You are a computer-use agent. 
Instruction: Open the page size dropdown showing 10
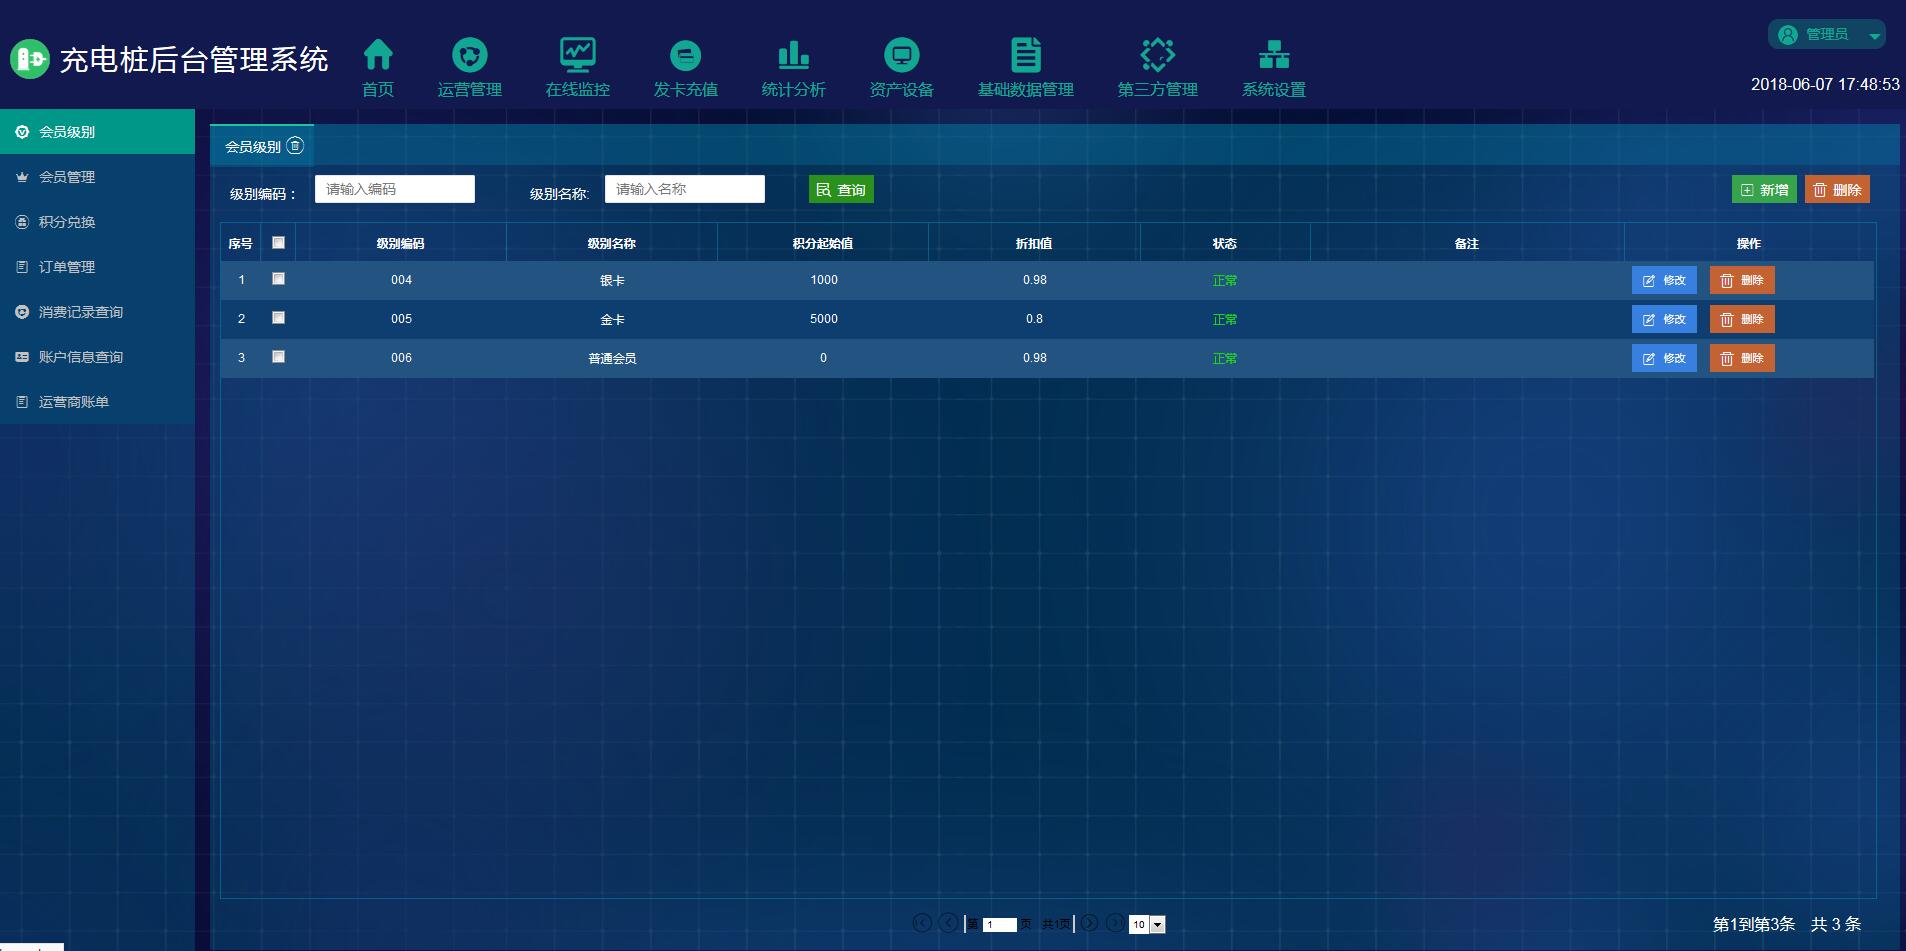pos(1157,925)
